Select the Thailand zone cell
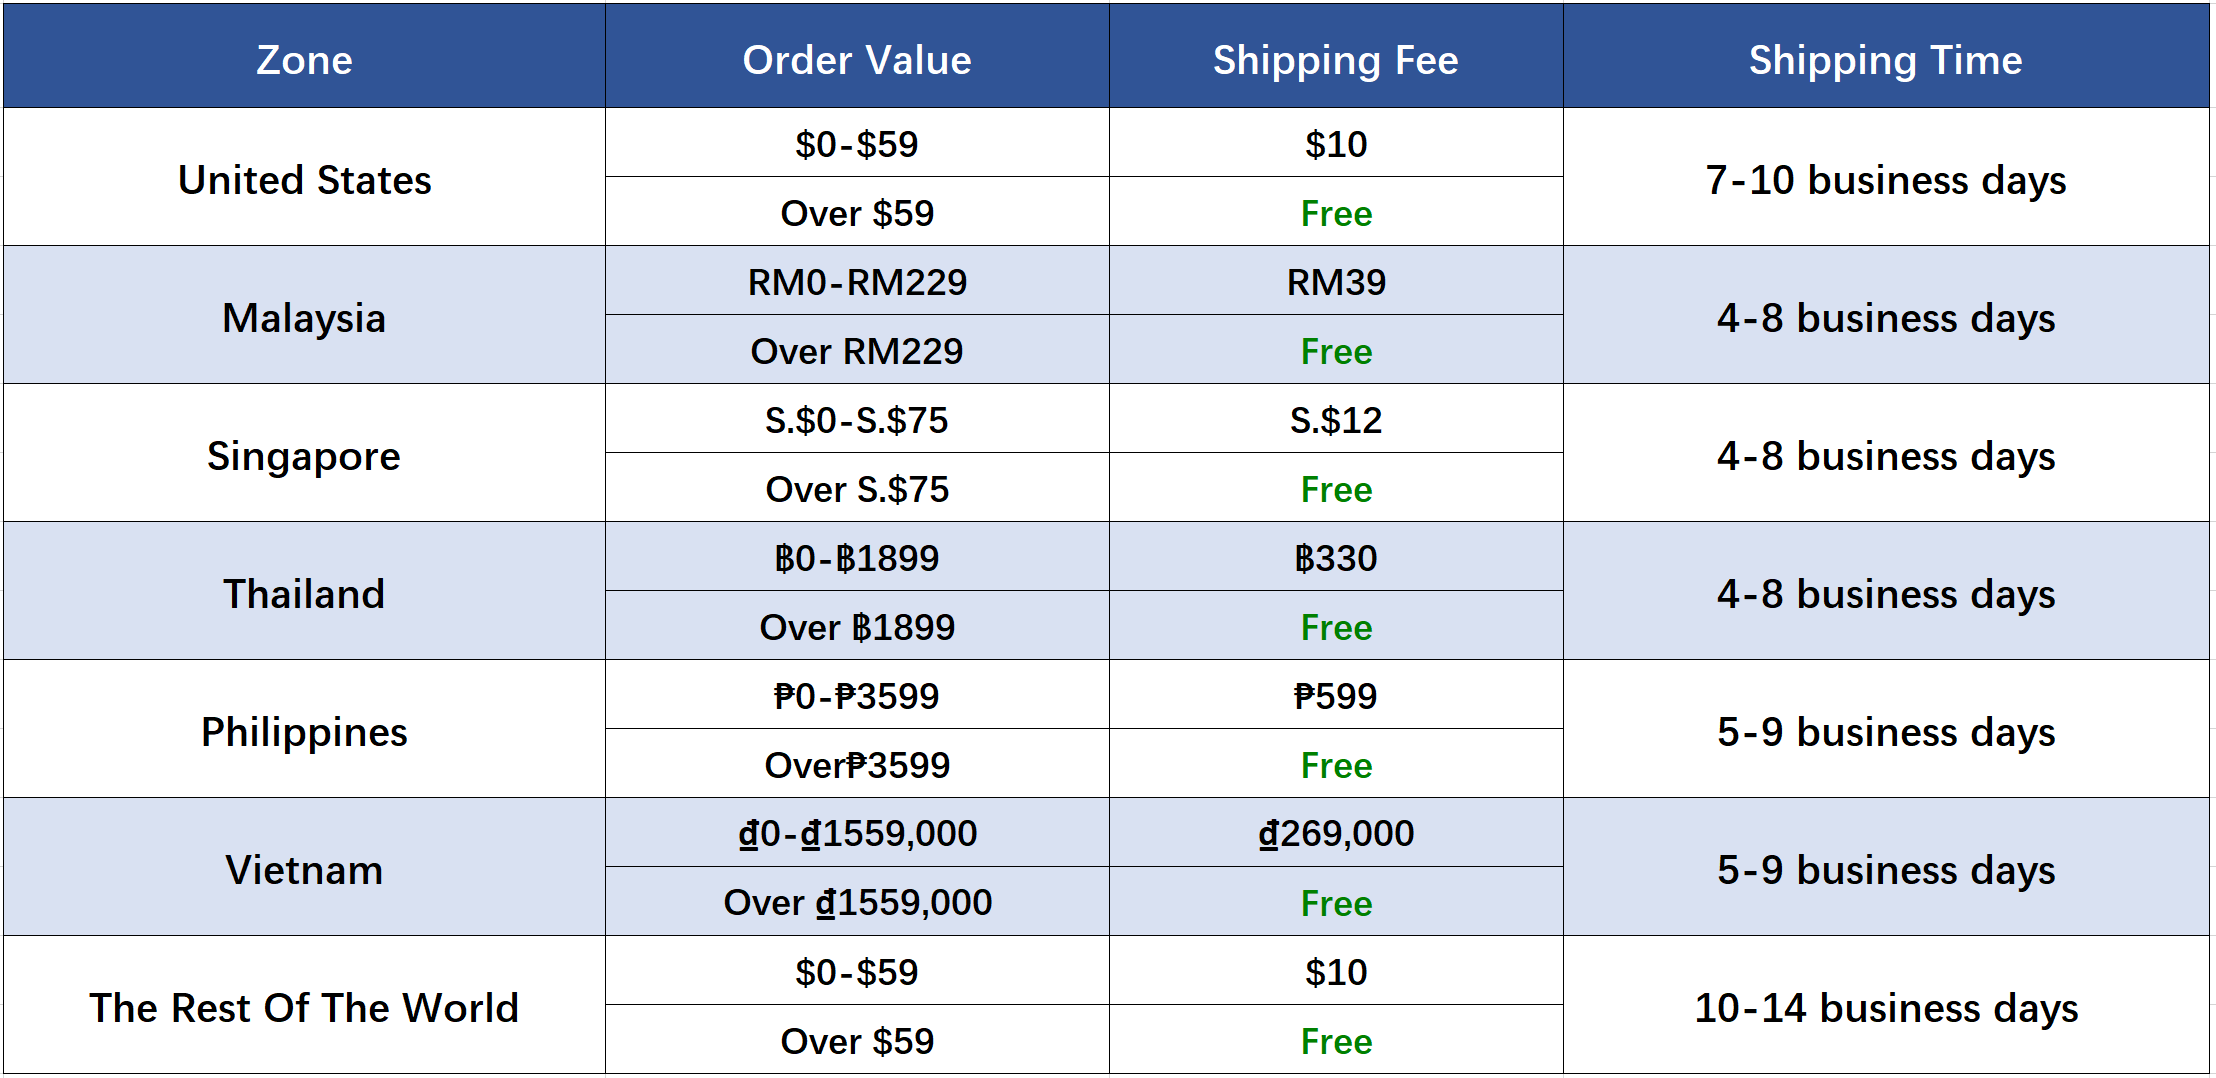Screen dimensions: 2216x1078 (304, 594)
